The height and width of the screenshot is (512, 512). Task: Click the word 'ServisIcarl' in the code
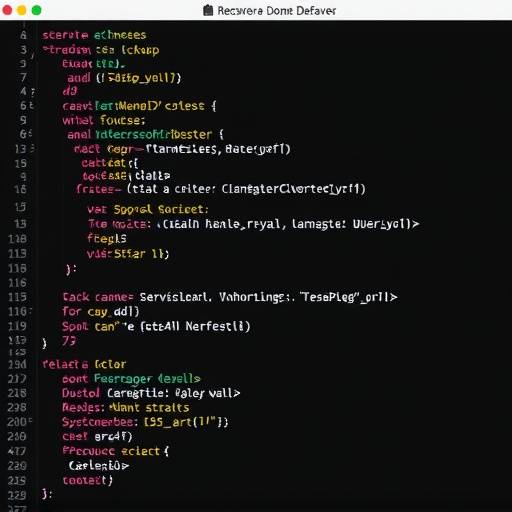tap(175, 297)
